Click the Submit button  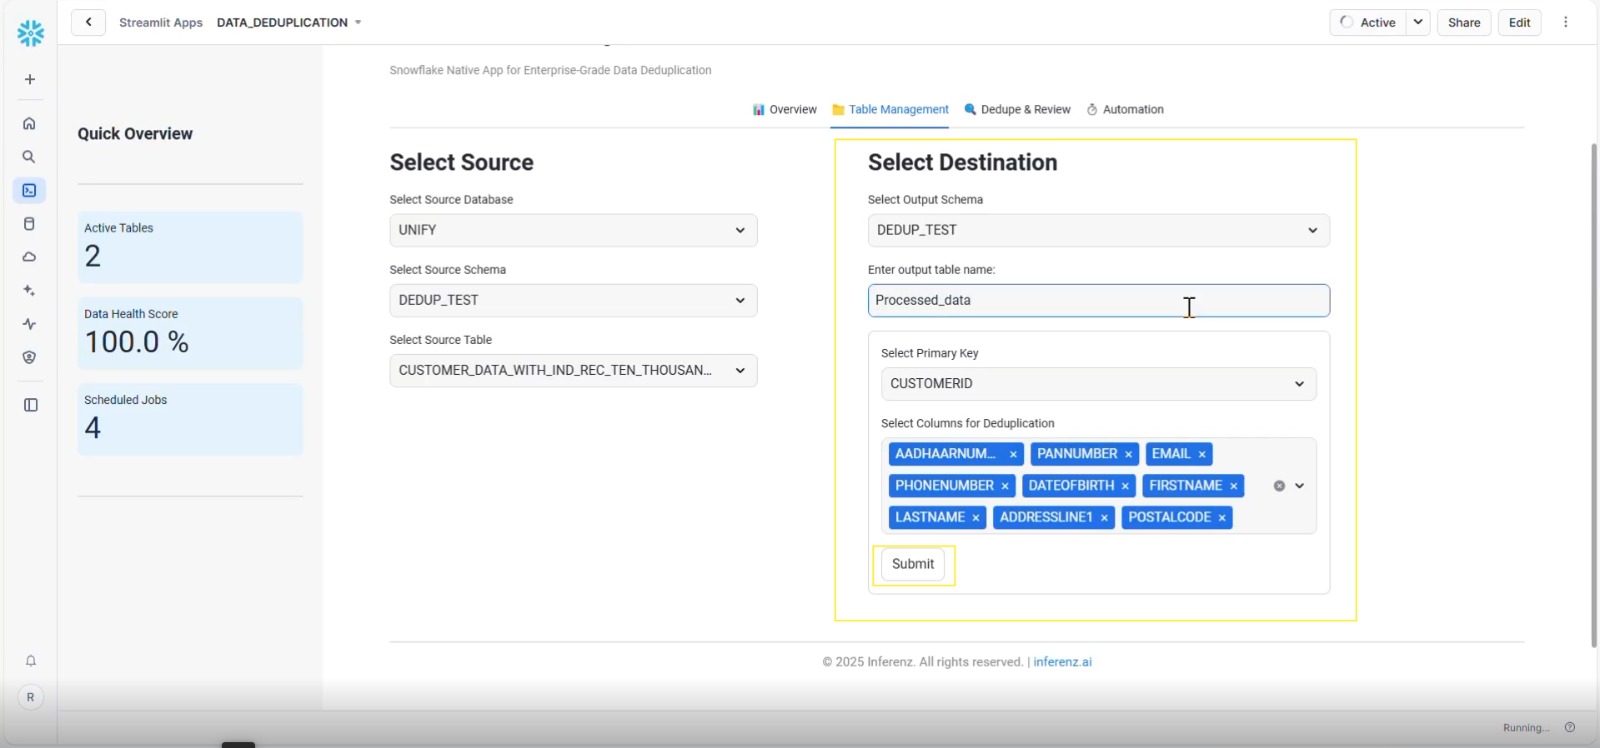pos(912,564)
